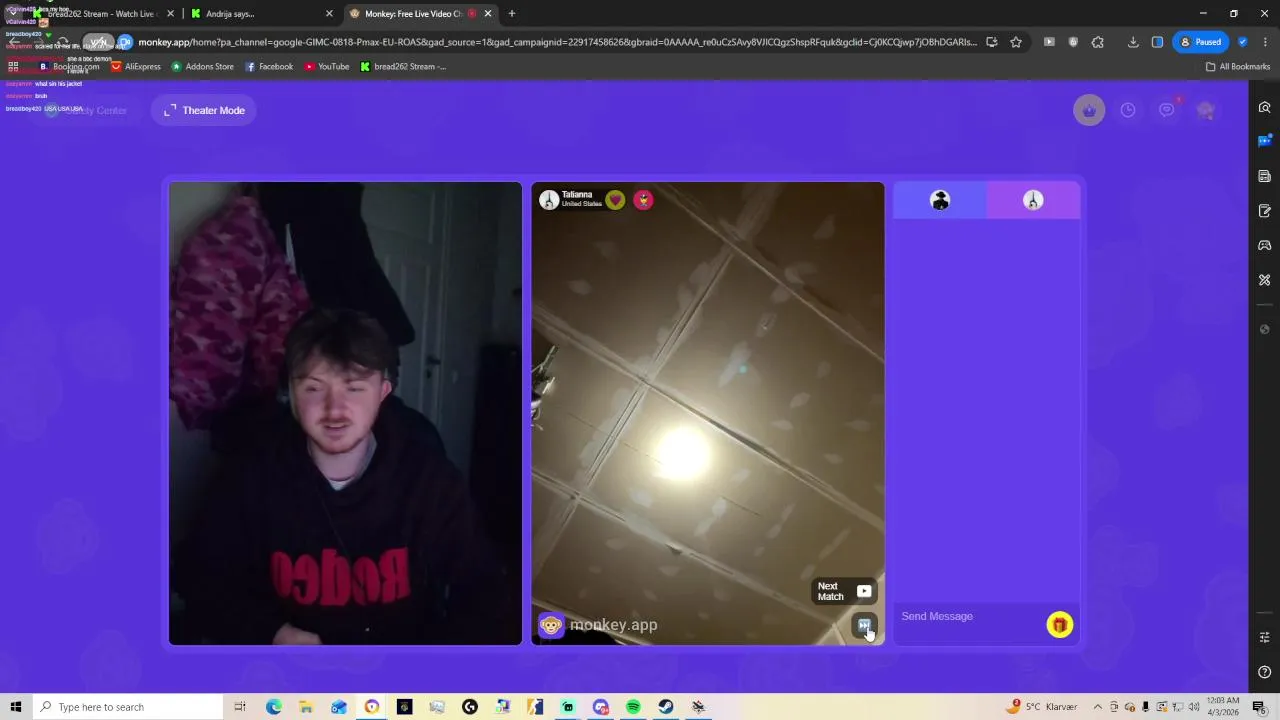
Task: Show hidden system tray icons
Action: (1098, 707)
